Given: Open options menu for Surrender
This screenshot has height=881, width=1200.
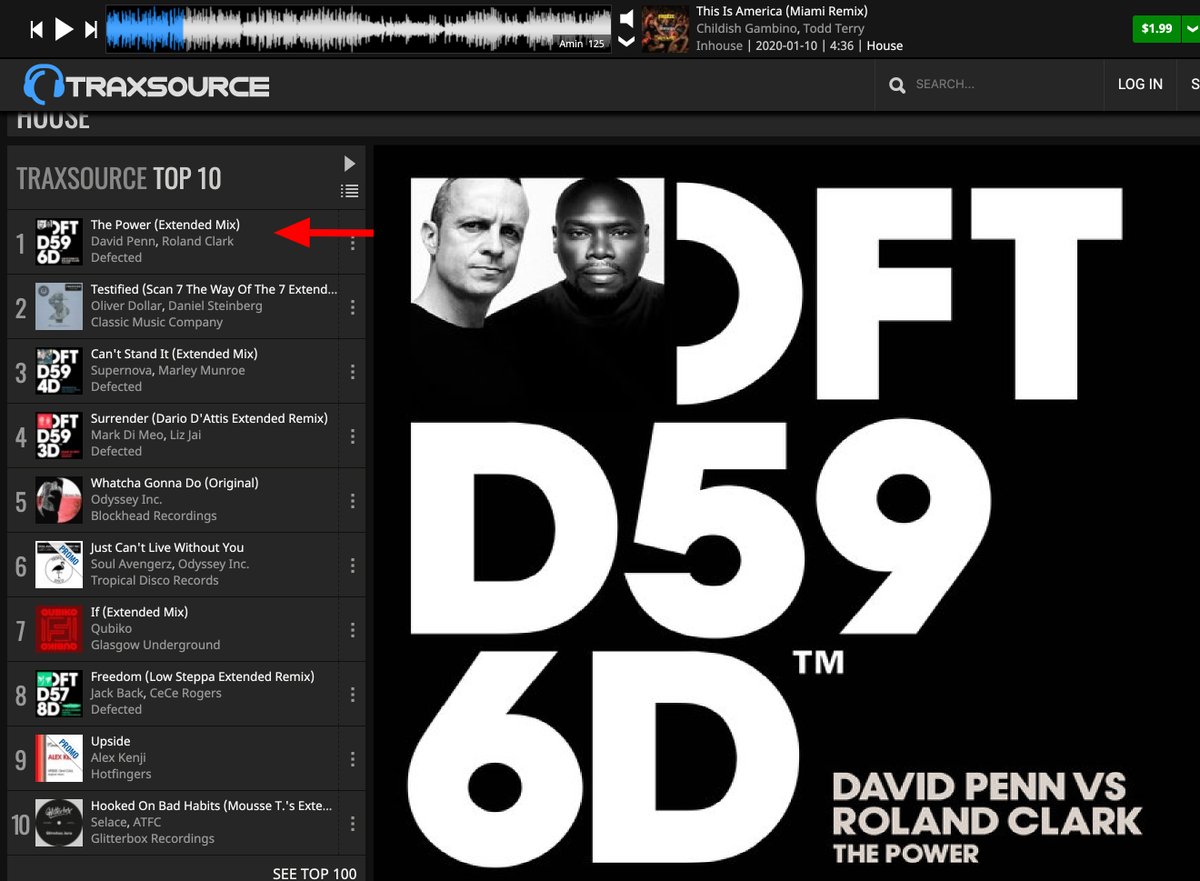Looking at the screenshot, I should [x=353, y=436].
